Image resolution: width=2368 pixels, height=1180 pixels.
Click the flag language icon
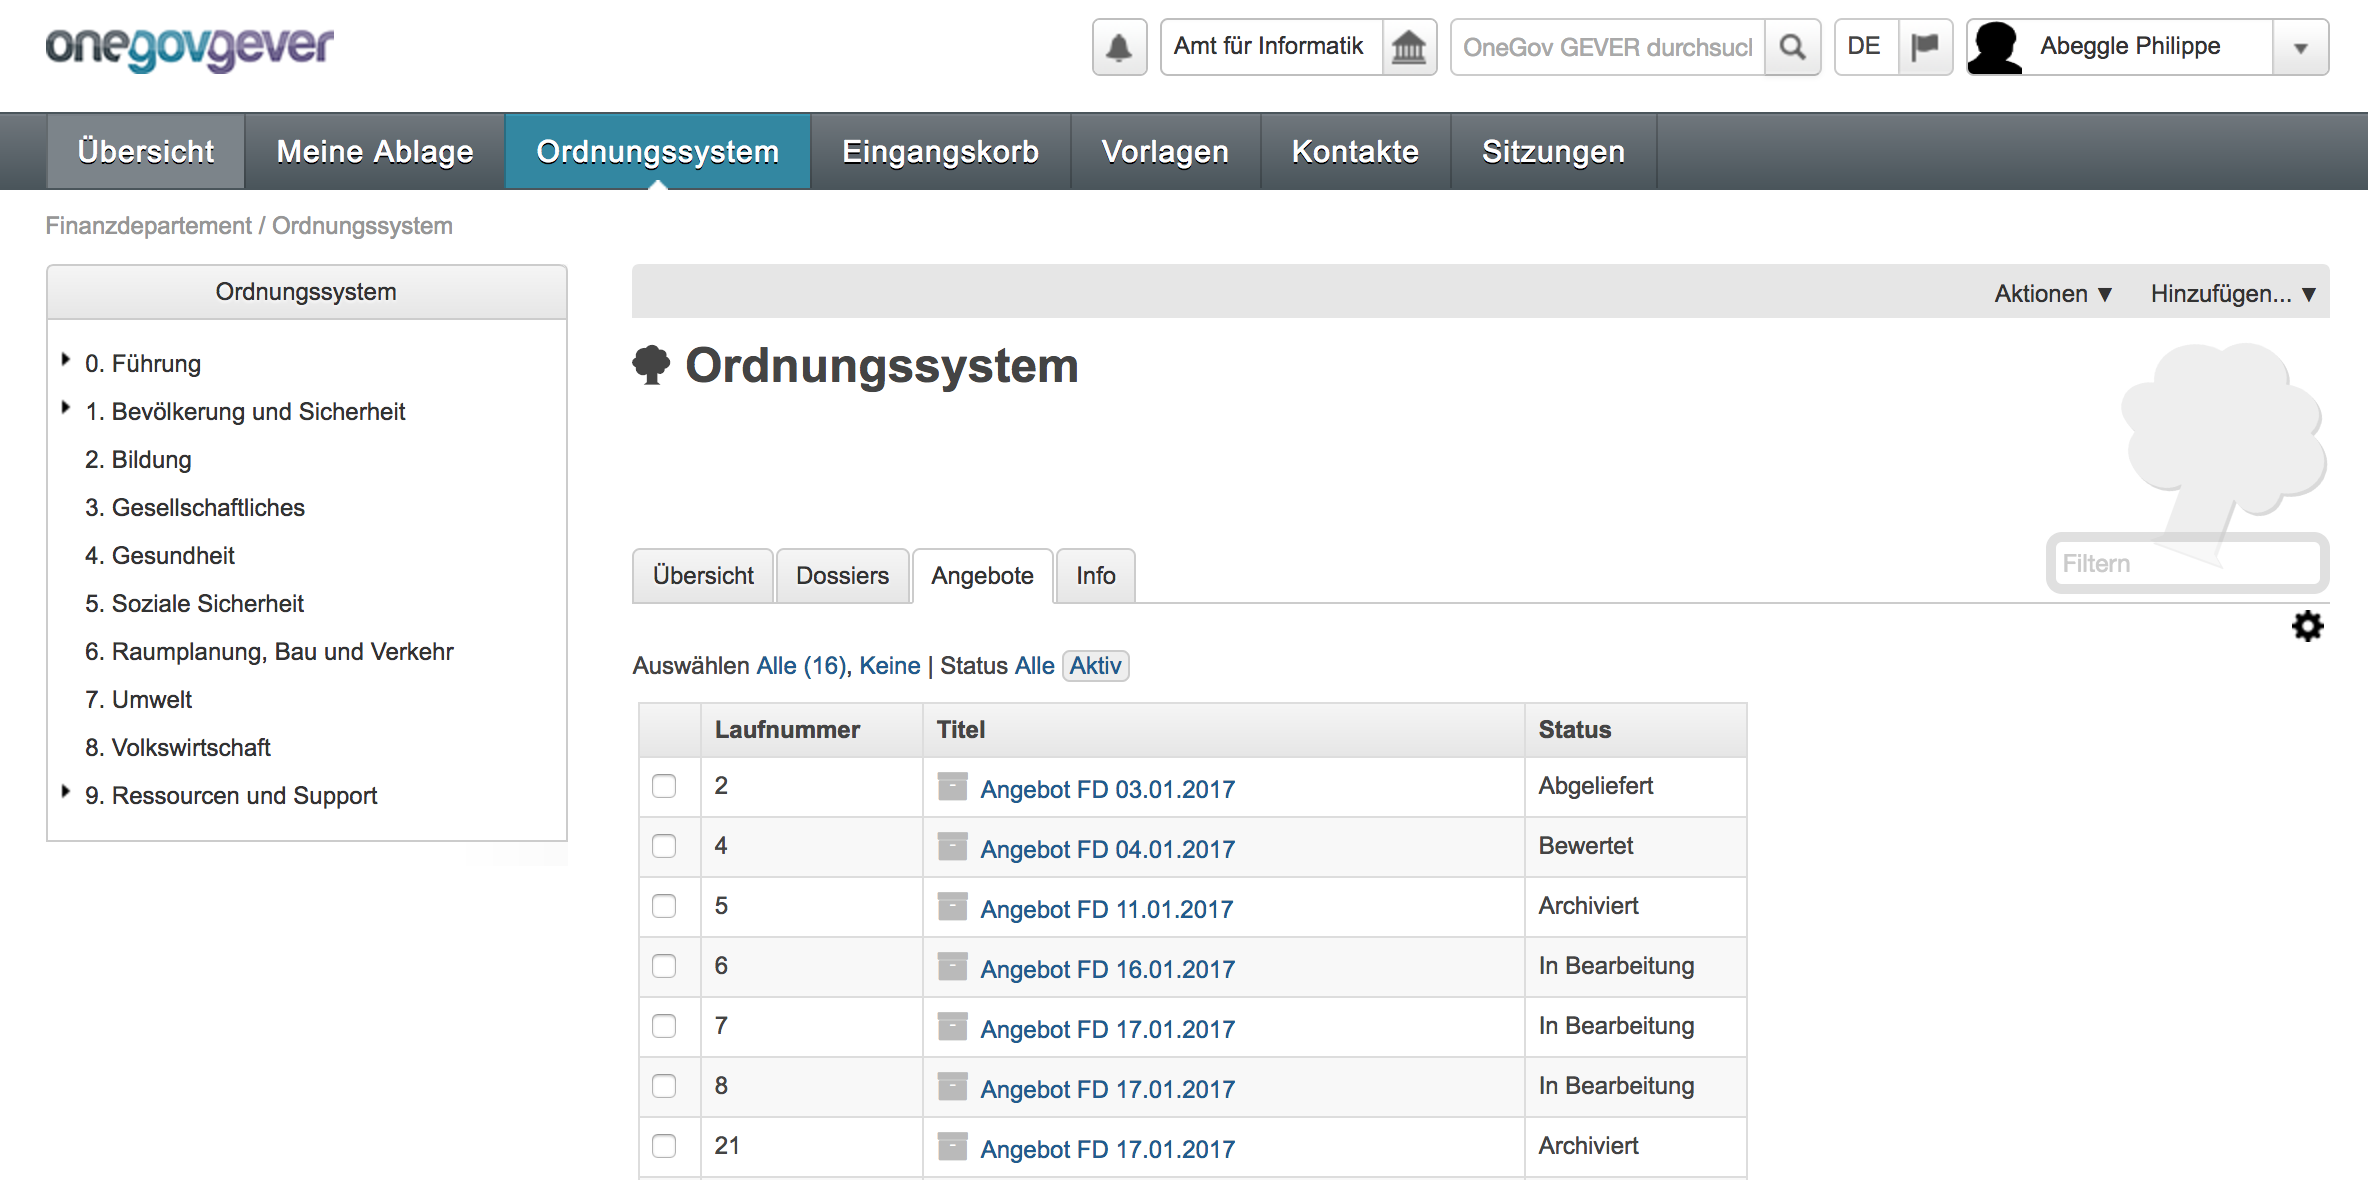point(1925,47)
